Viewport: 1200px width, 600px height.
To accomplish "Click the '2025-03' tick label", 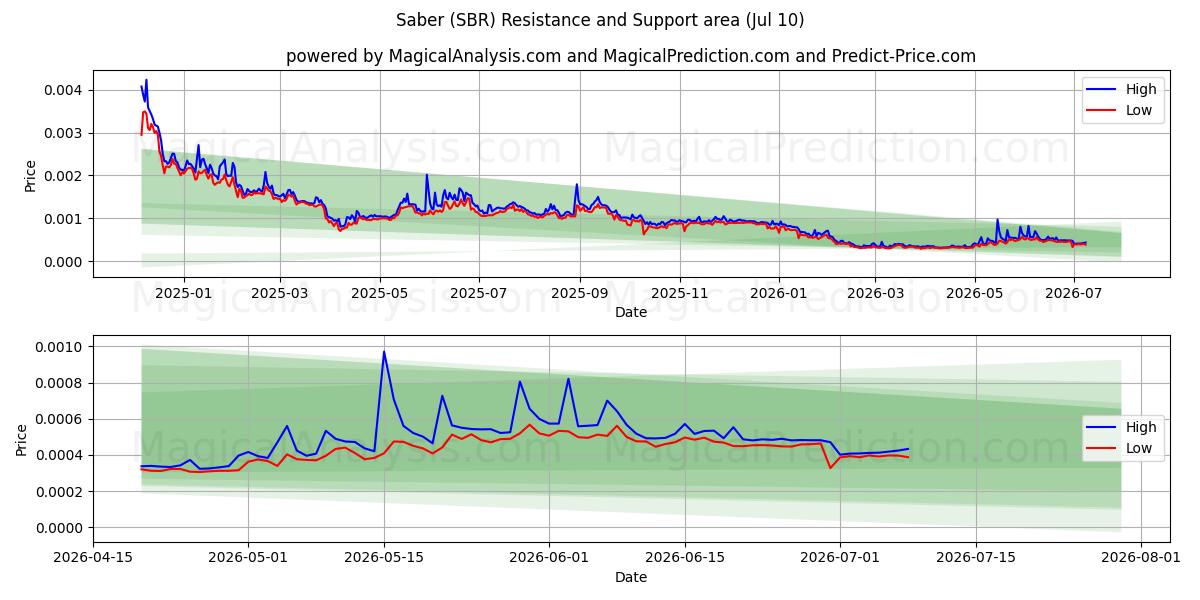I will (x=280, y=293).
